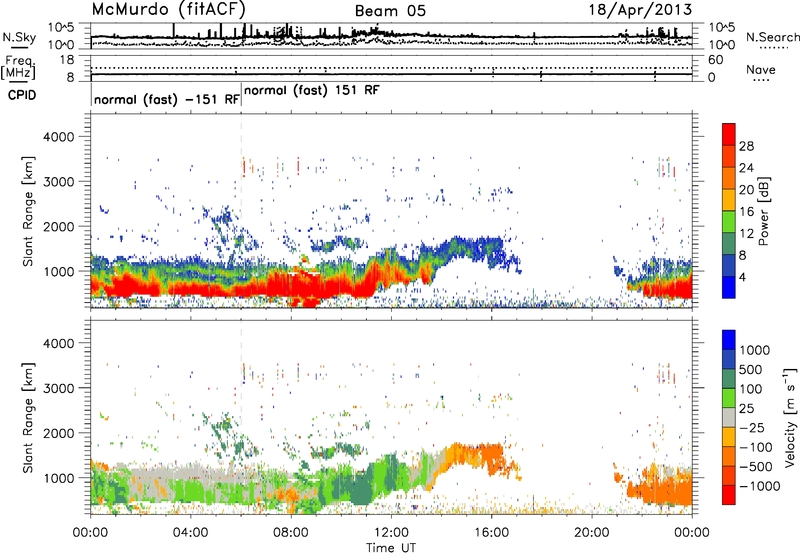Click the 16:00 time tick label

coord(492,533)
